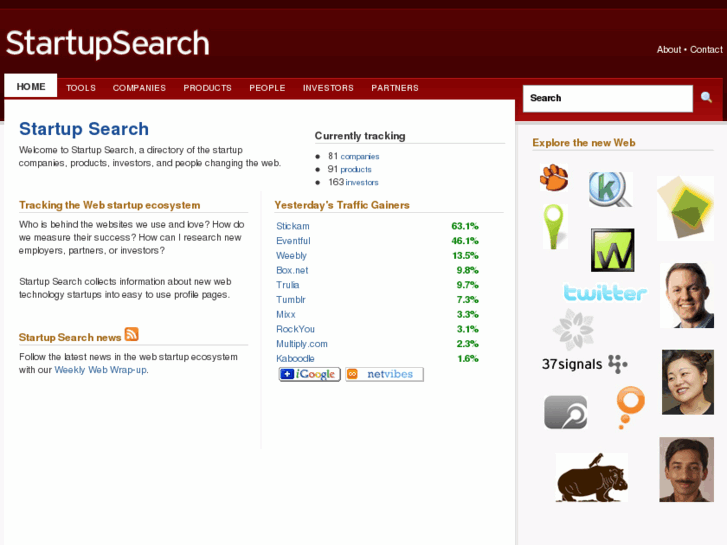Screen dimensions: 727x545
Task: Open photo of man with mustache
Action: pyautogui.click(x=687, y=469)
